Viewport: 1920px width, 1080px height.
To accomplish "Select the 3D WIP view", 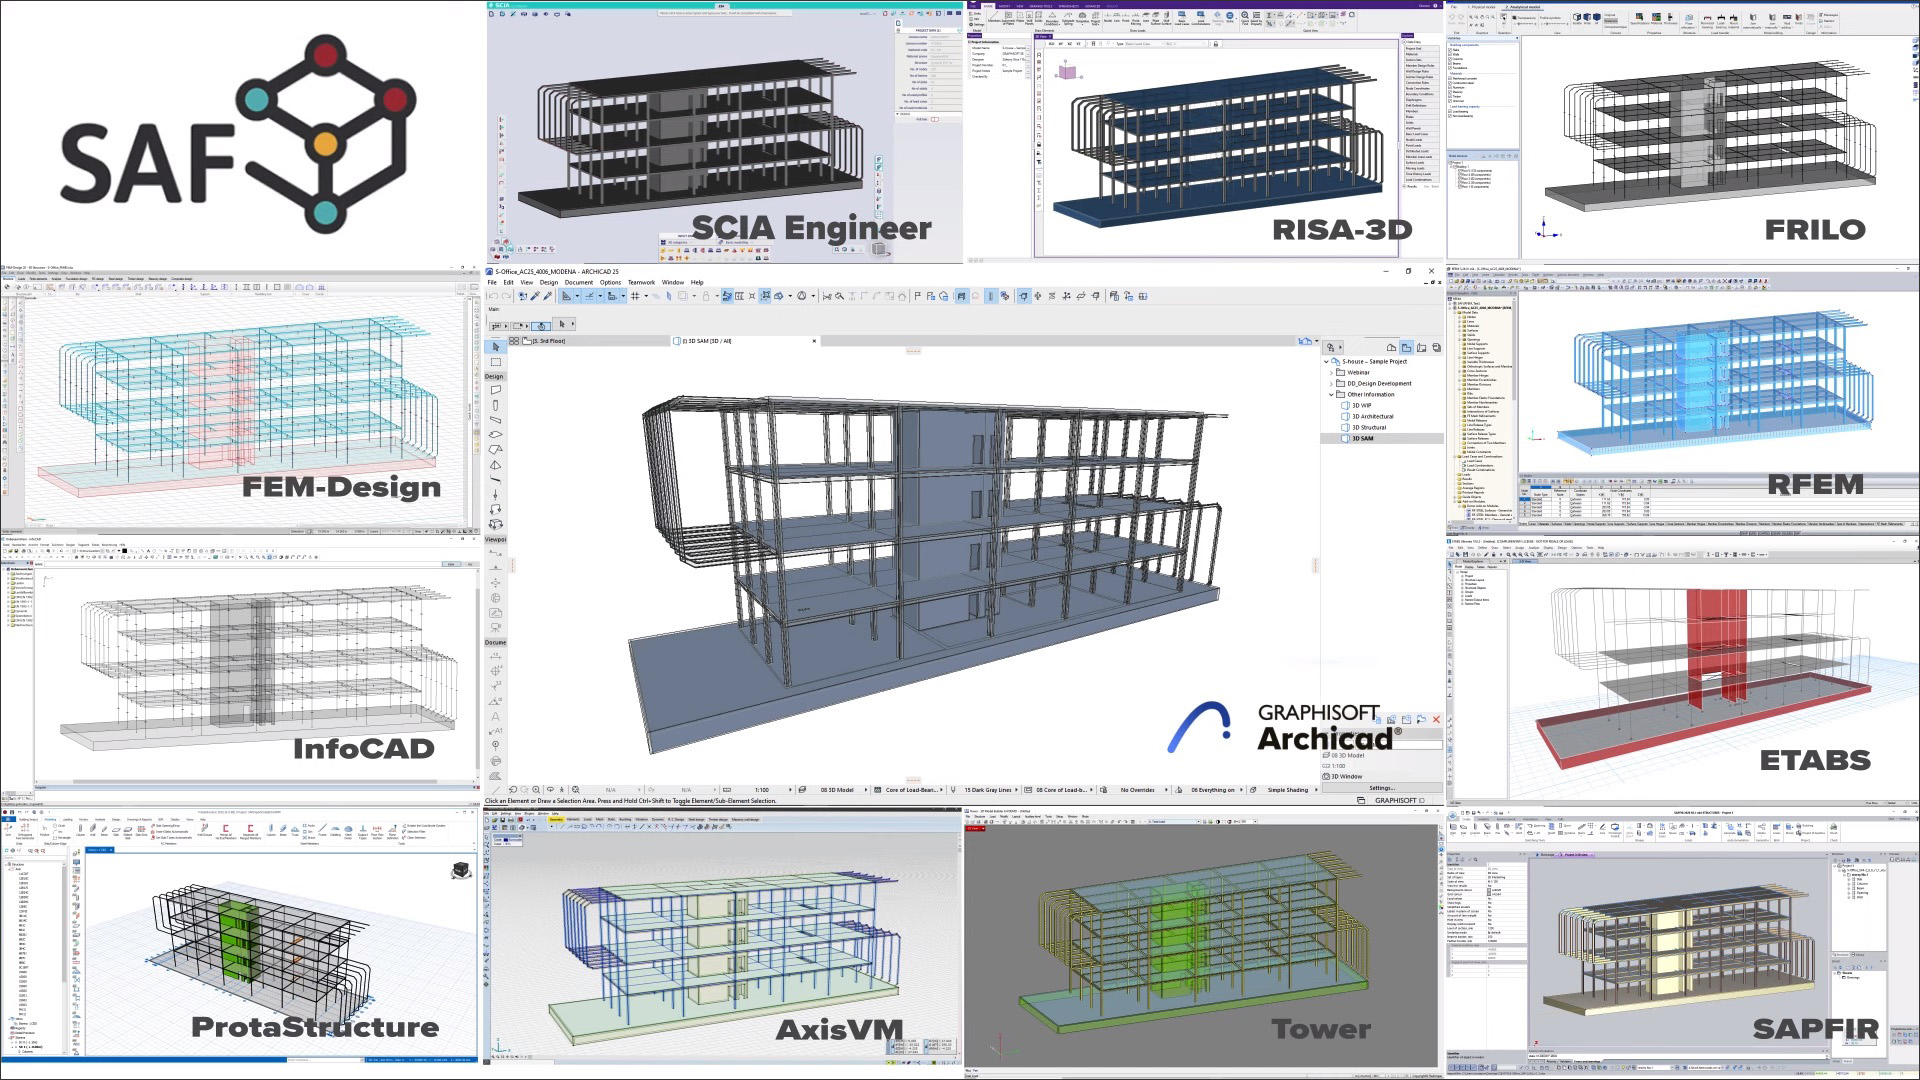I will (x=1362, y=406).
